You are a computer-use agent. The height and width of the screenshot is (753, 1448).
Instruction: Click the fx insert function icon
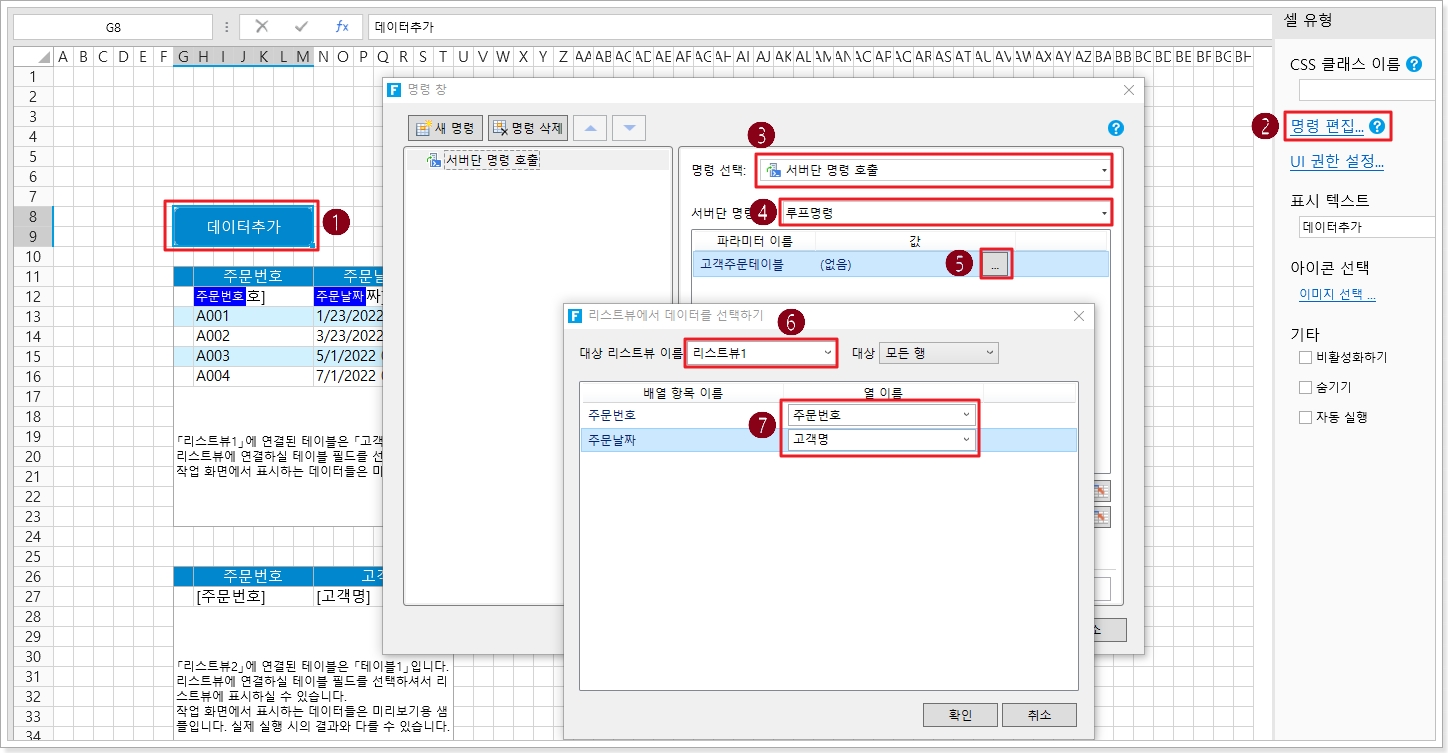pos(342,27)
